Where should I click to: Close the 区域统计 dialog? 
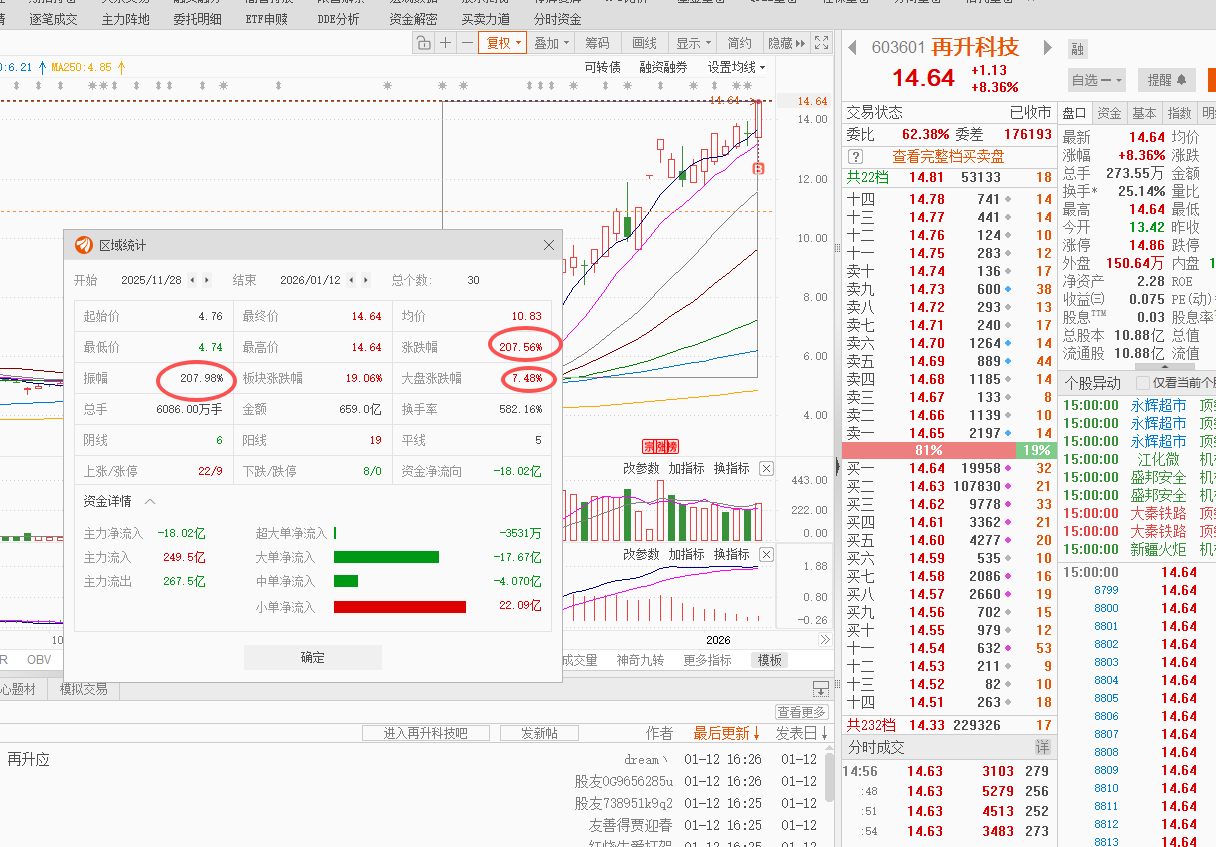coord(549,245)
